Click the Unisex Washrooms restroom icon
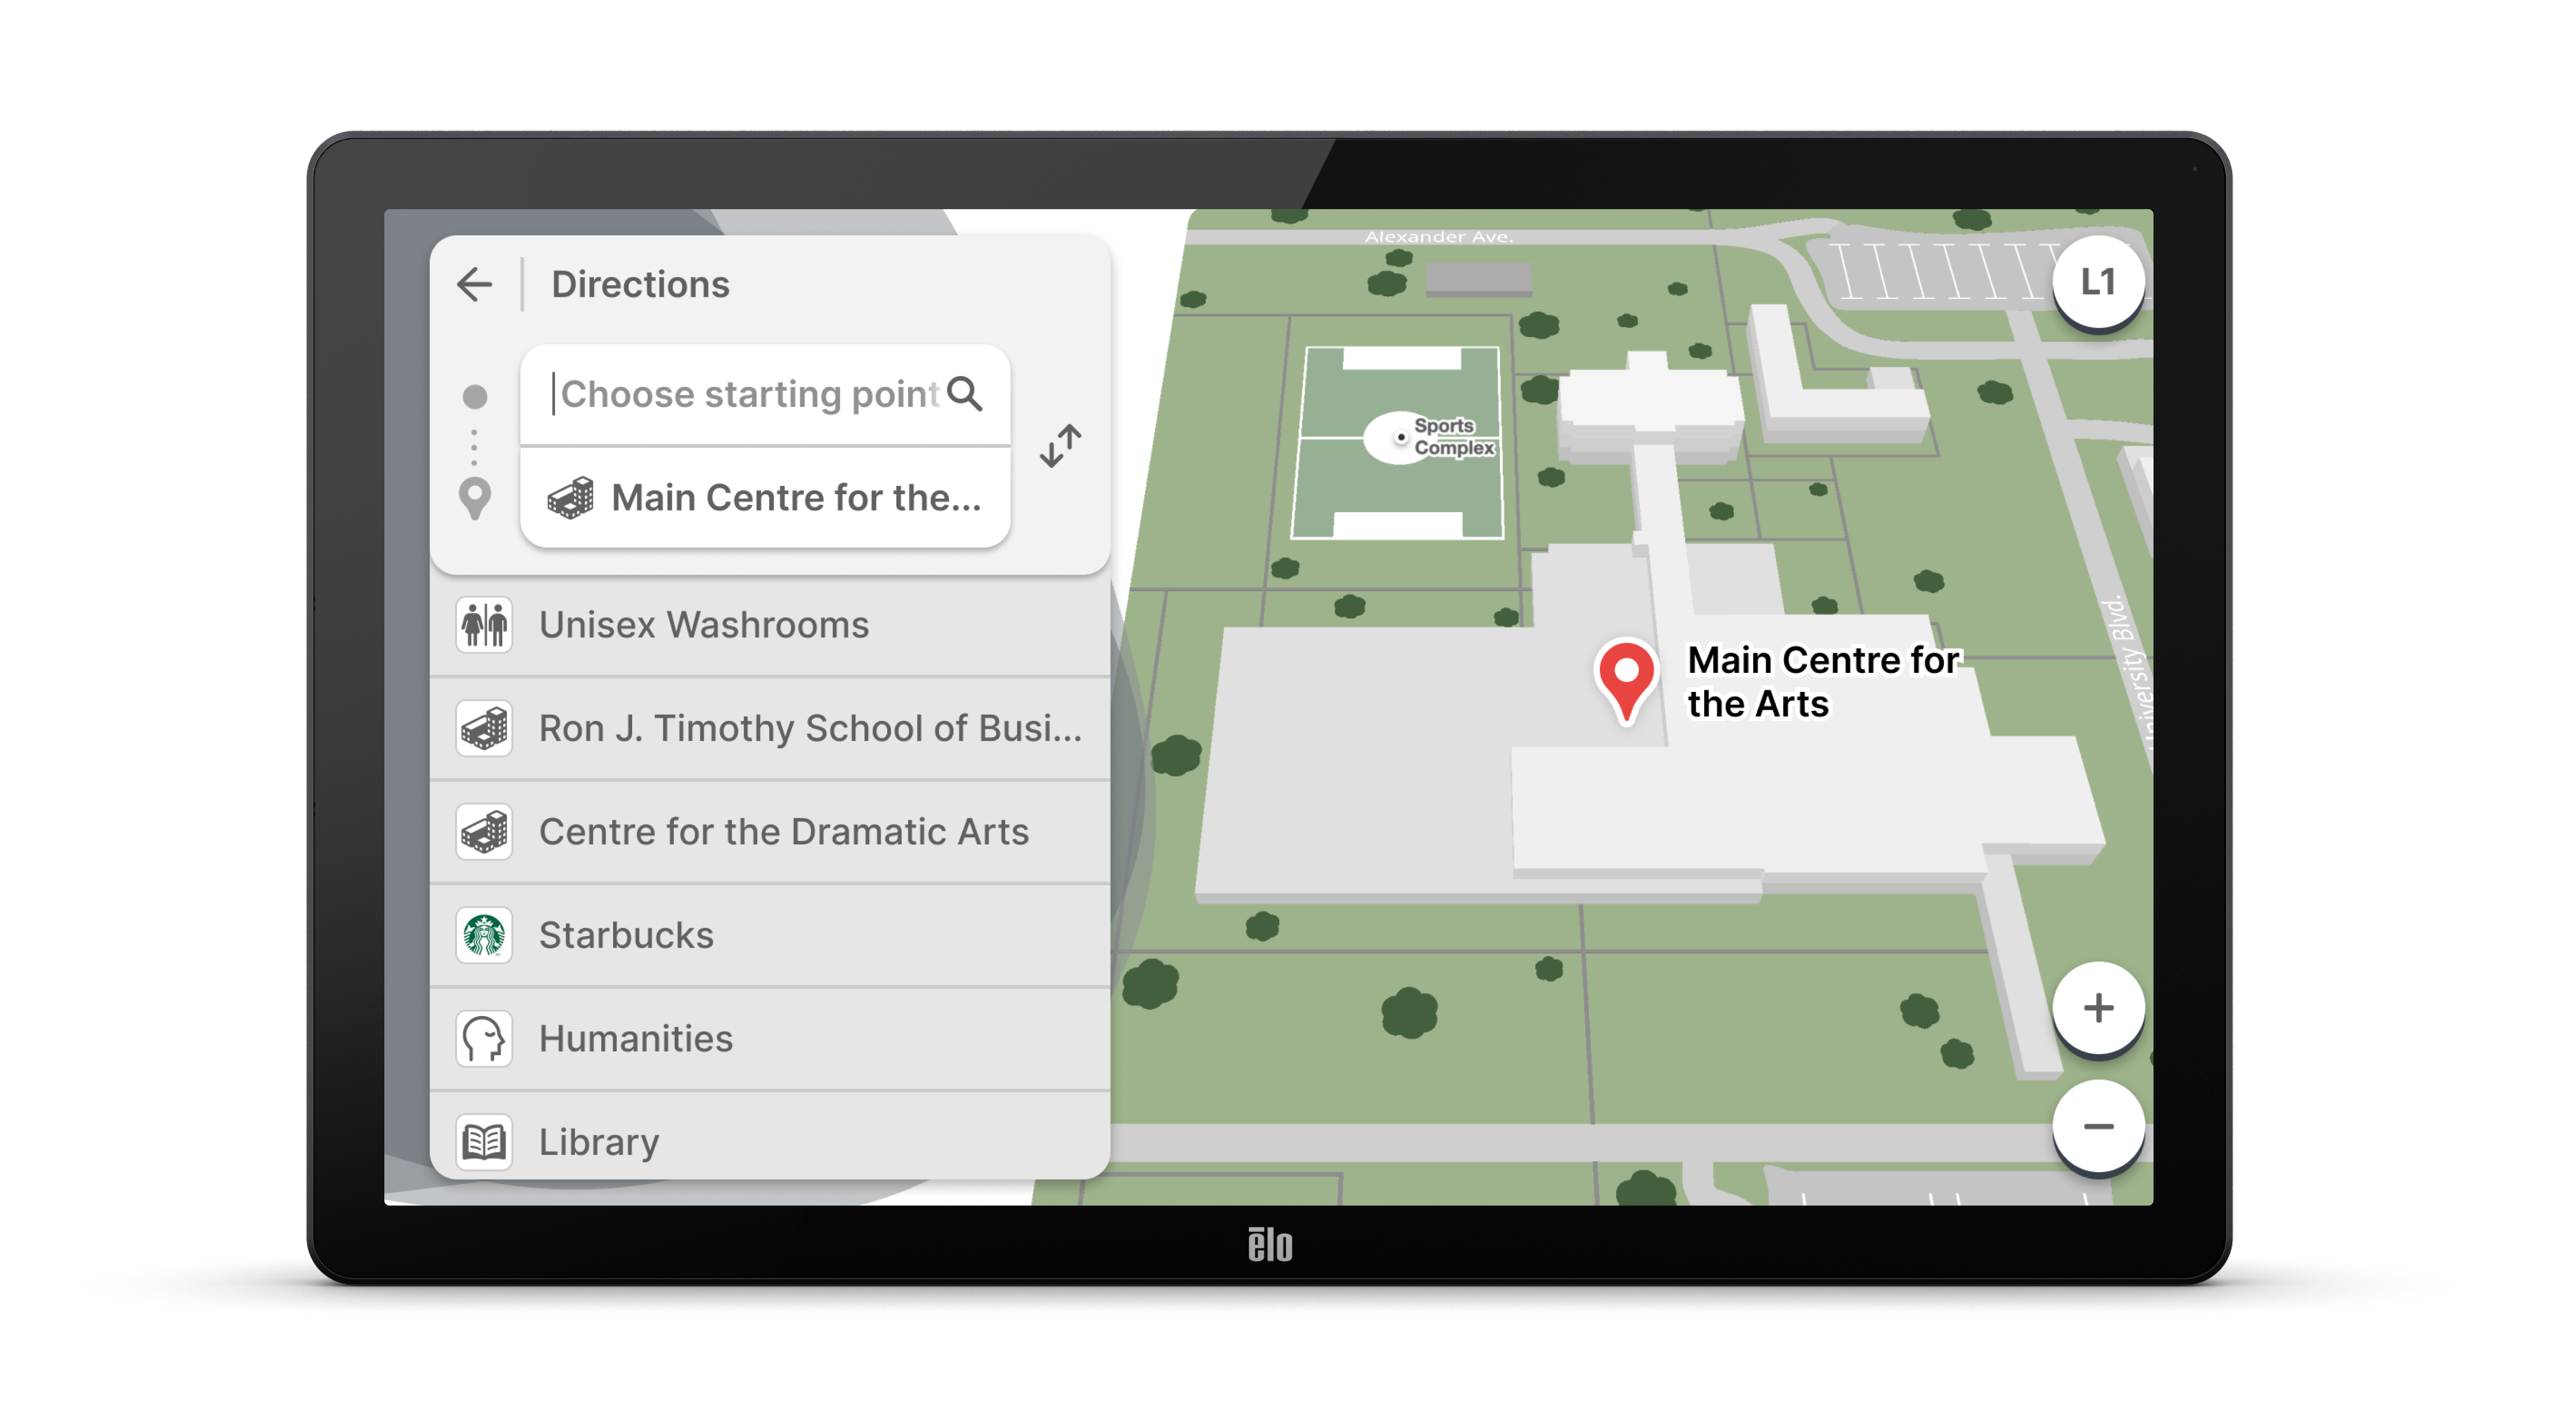Screen dimensions: 2576x1423 tap(484, 626)
